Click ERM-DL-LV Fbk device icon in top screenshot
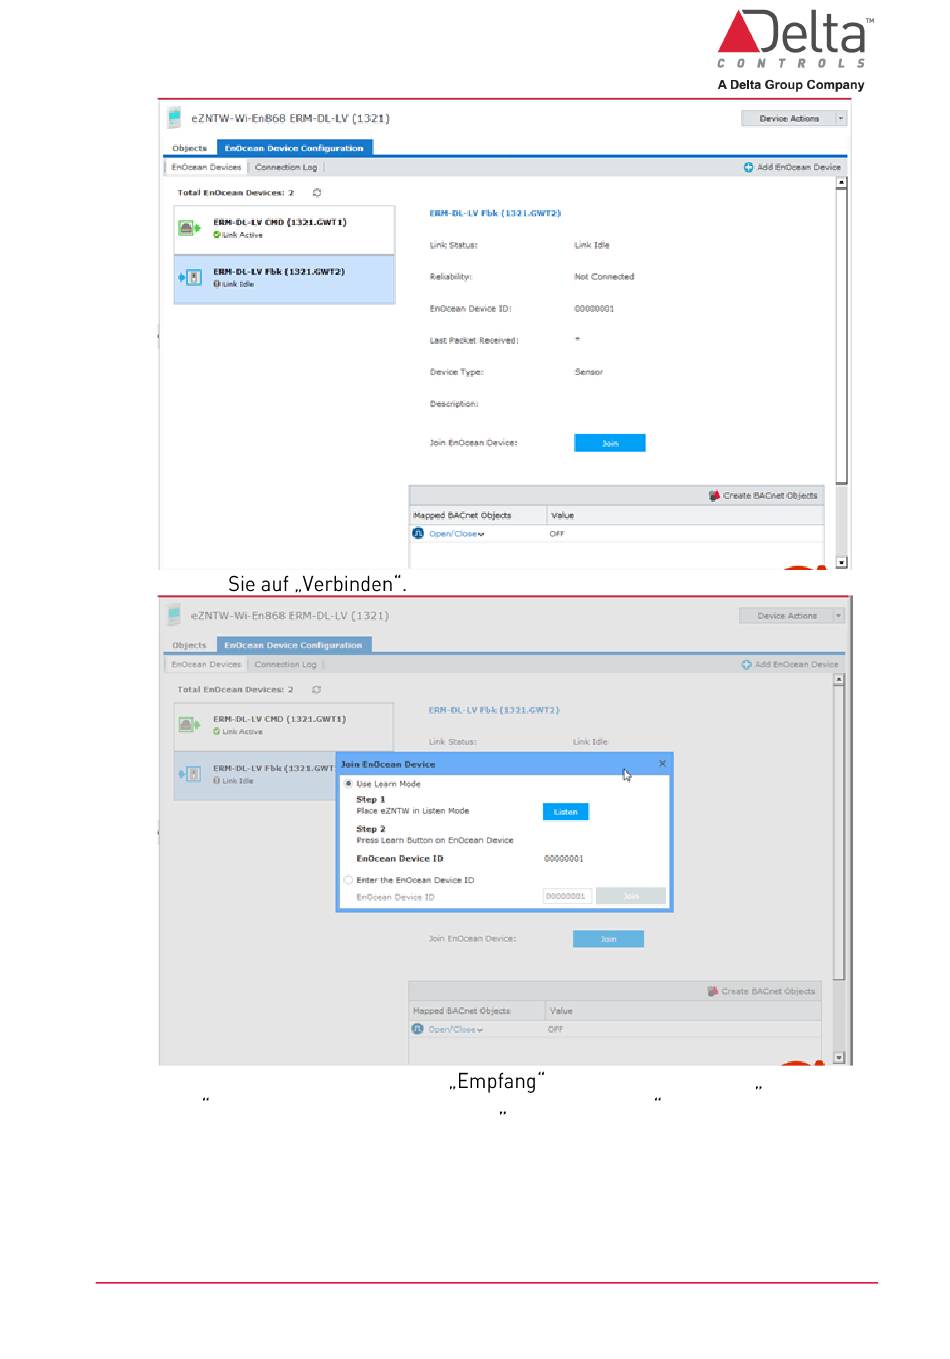The width and height of the screenshot is (950, 1359). click(190, 277)
